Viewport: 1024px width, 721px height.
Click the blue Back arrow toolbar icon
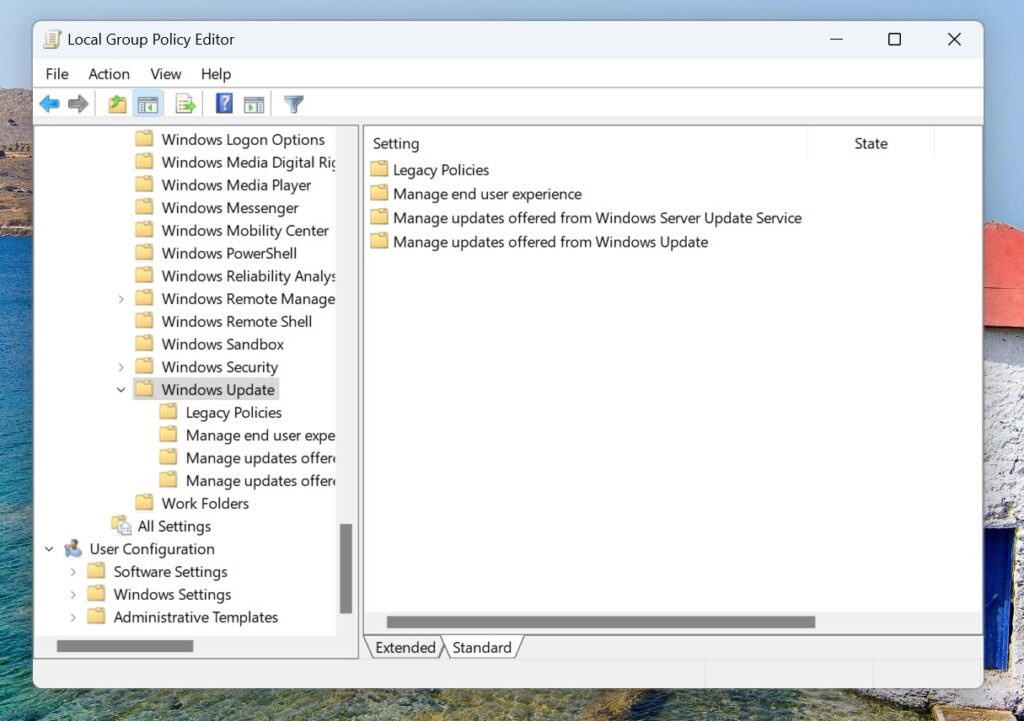pyautogui.click(x=50, y=104)
